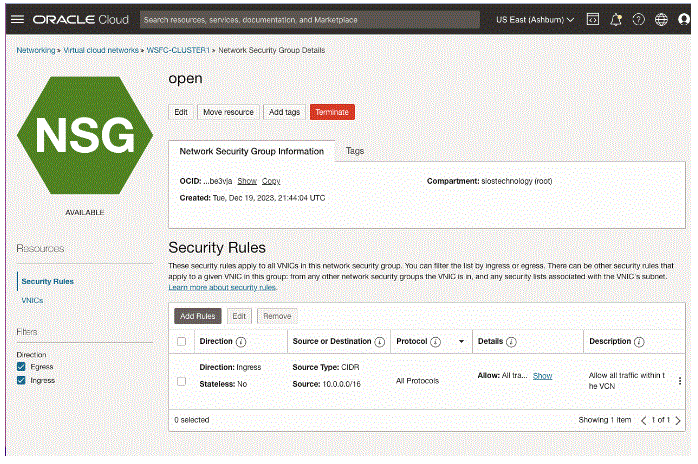Screen dimensions: 698x464
Task: Click the info icon beside Direction column
Action: (240, 341)
